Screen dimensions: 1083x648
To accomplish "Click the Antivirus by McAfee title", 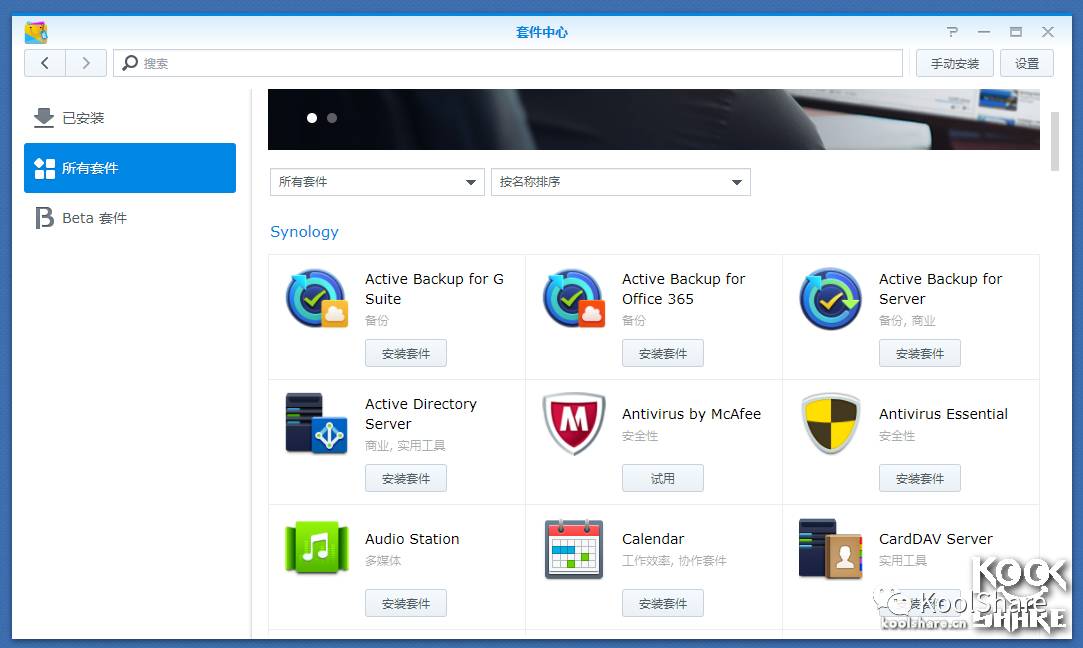I will pos(691,414).
